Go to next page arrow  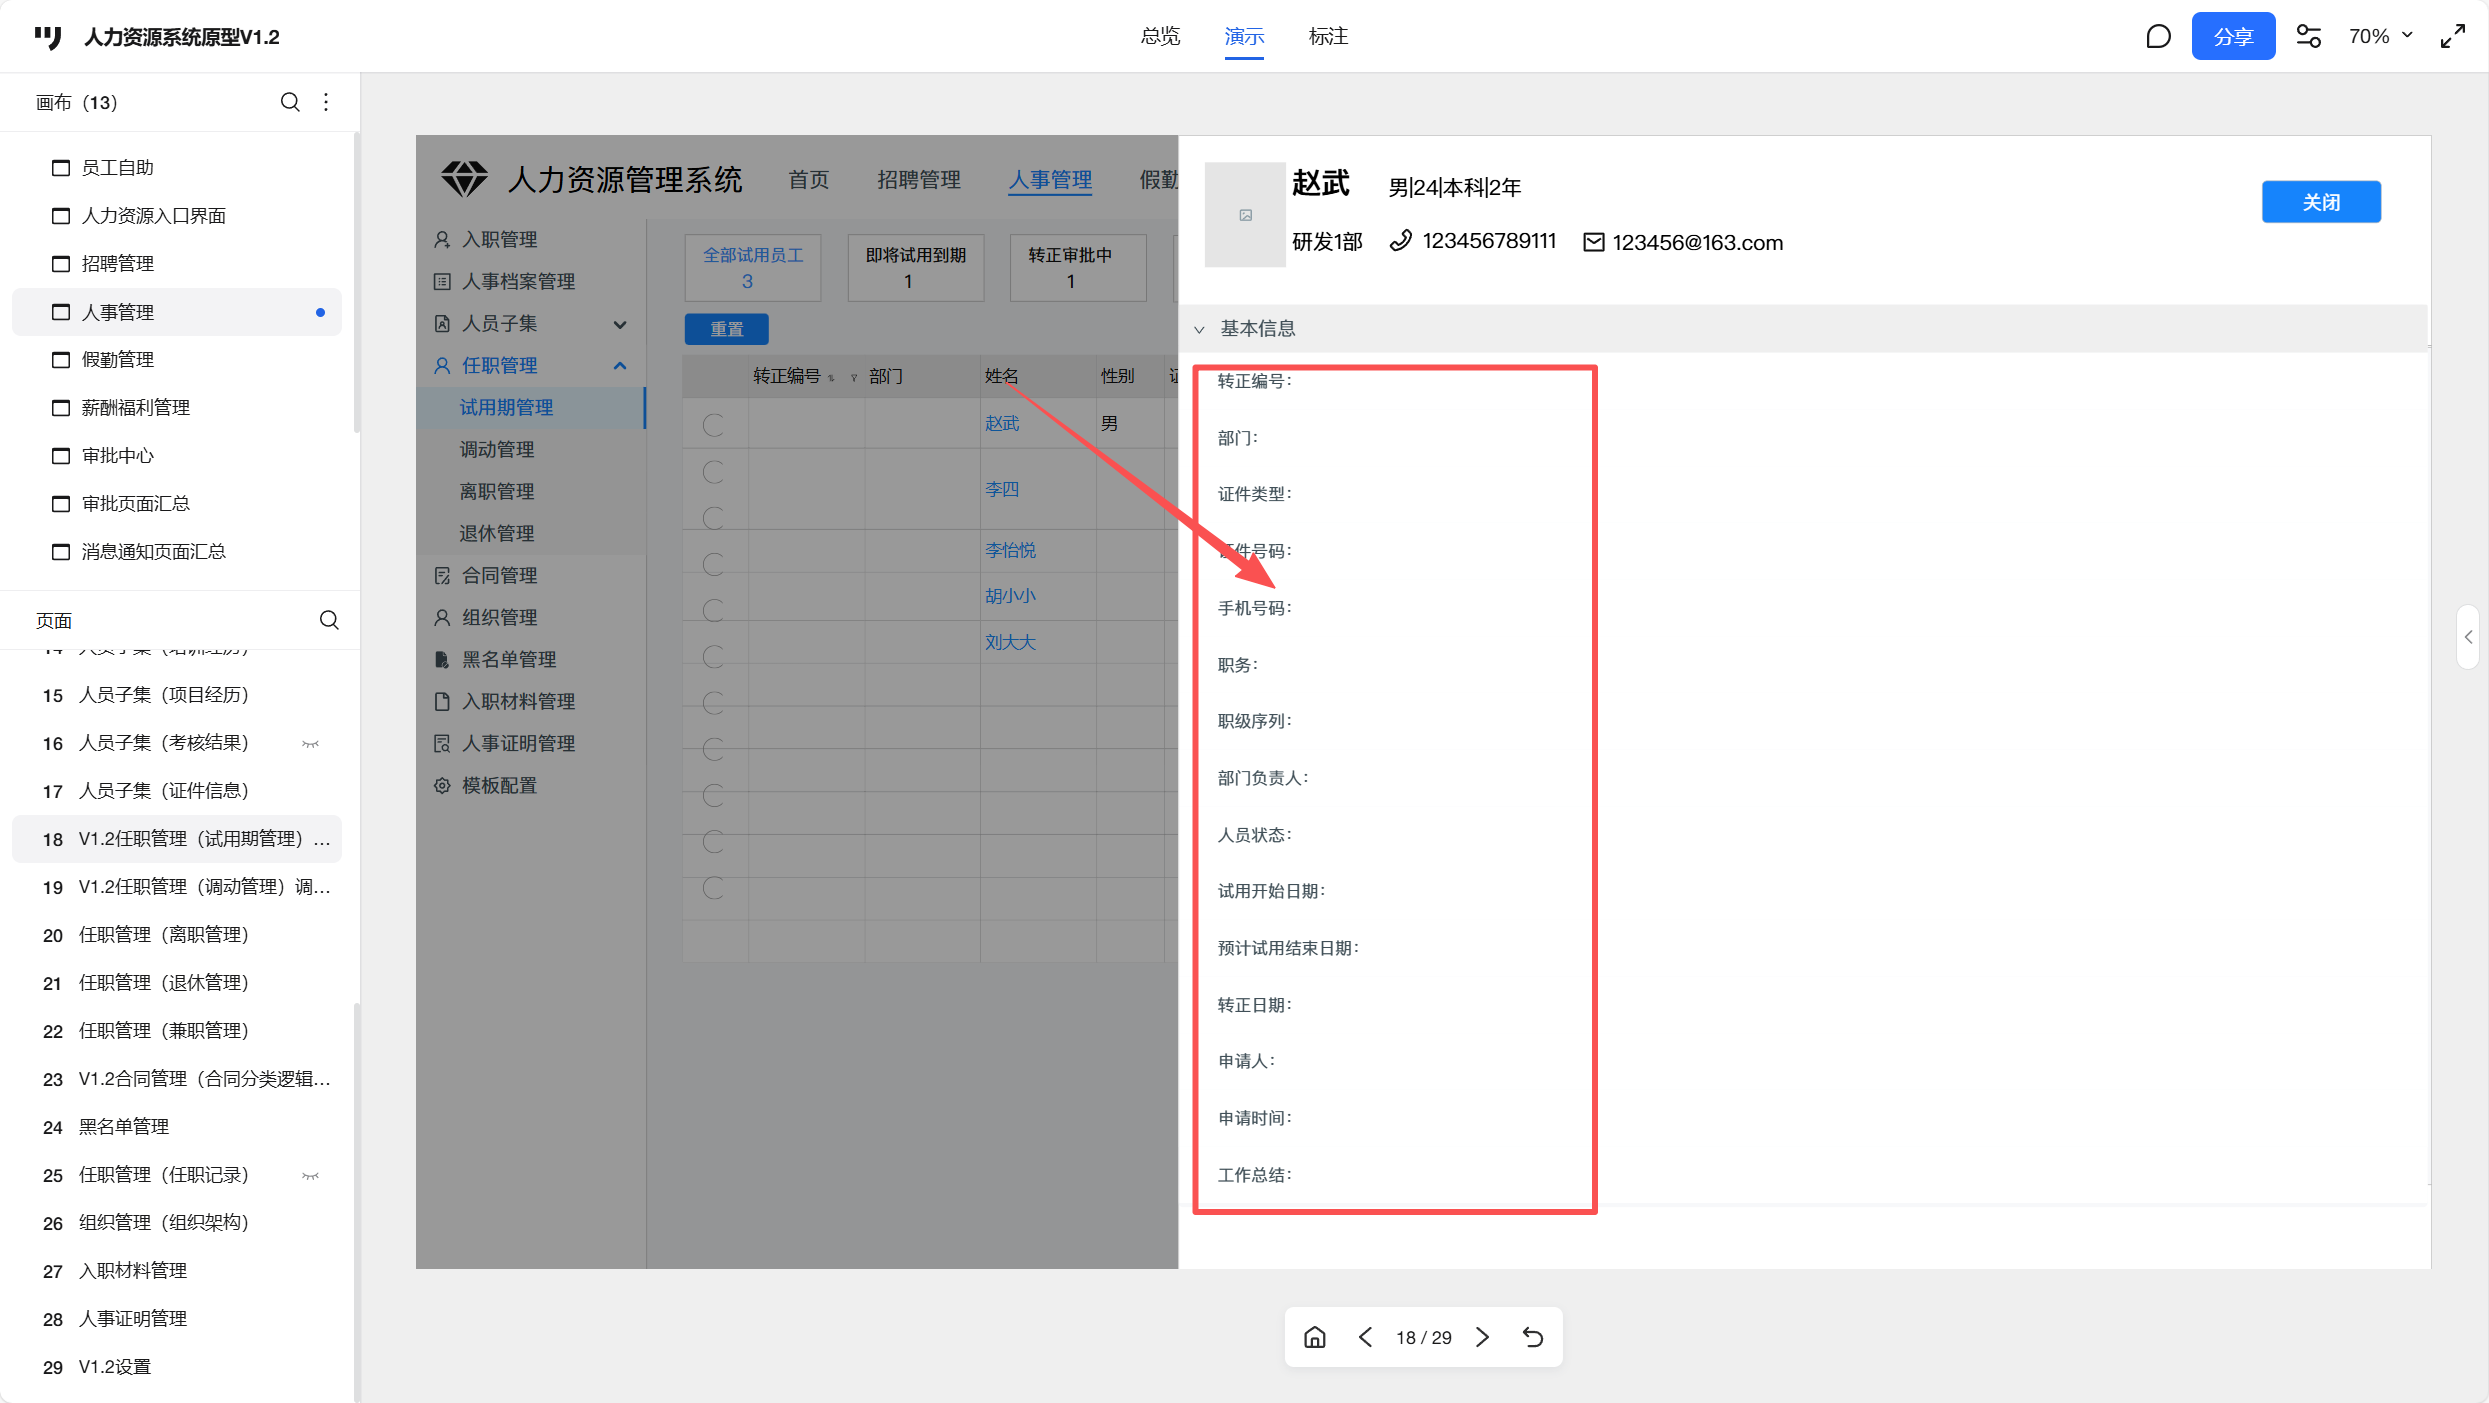pyautogui.click(x=1483, y=1337)
